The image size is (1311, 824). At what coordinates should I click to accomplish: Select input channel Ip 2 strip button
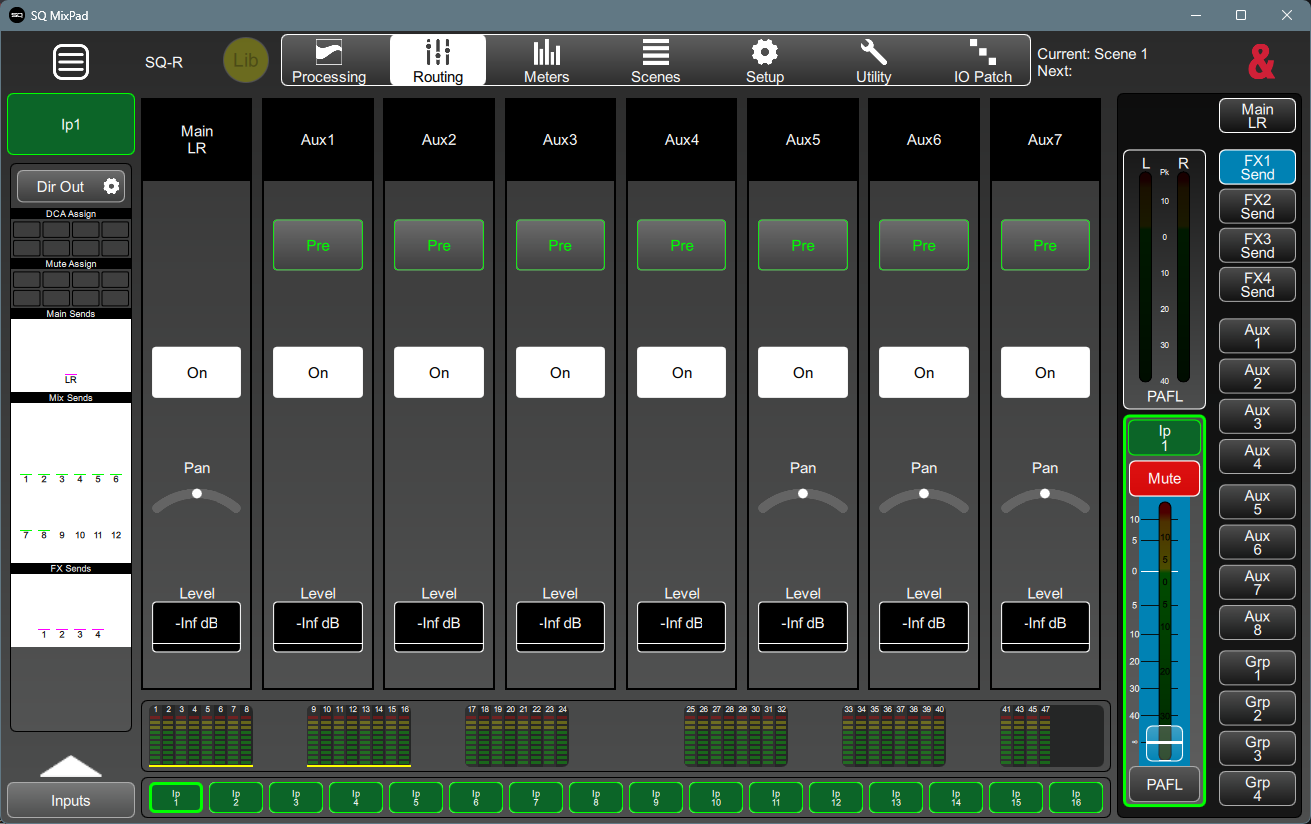[x=236, y=797]
